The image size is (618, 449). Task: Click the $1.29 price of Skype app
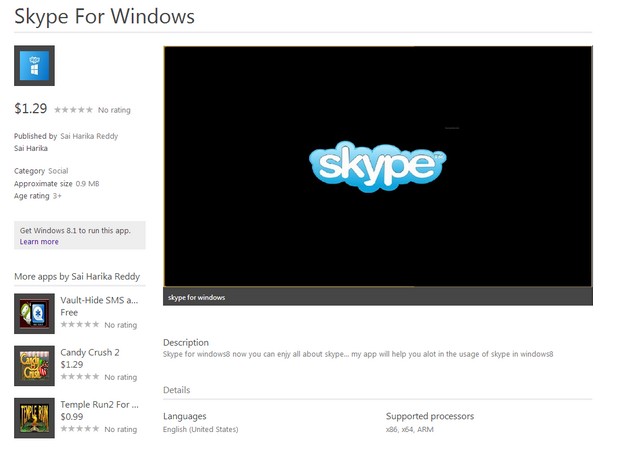[31, 108]
